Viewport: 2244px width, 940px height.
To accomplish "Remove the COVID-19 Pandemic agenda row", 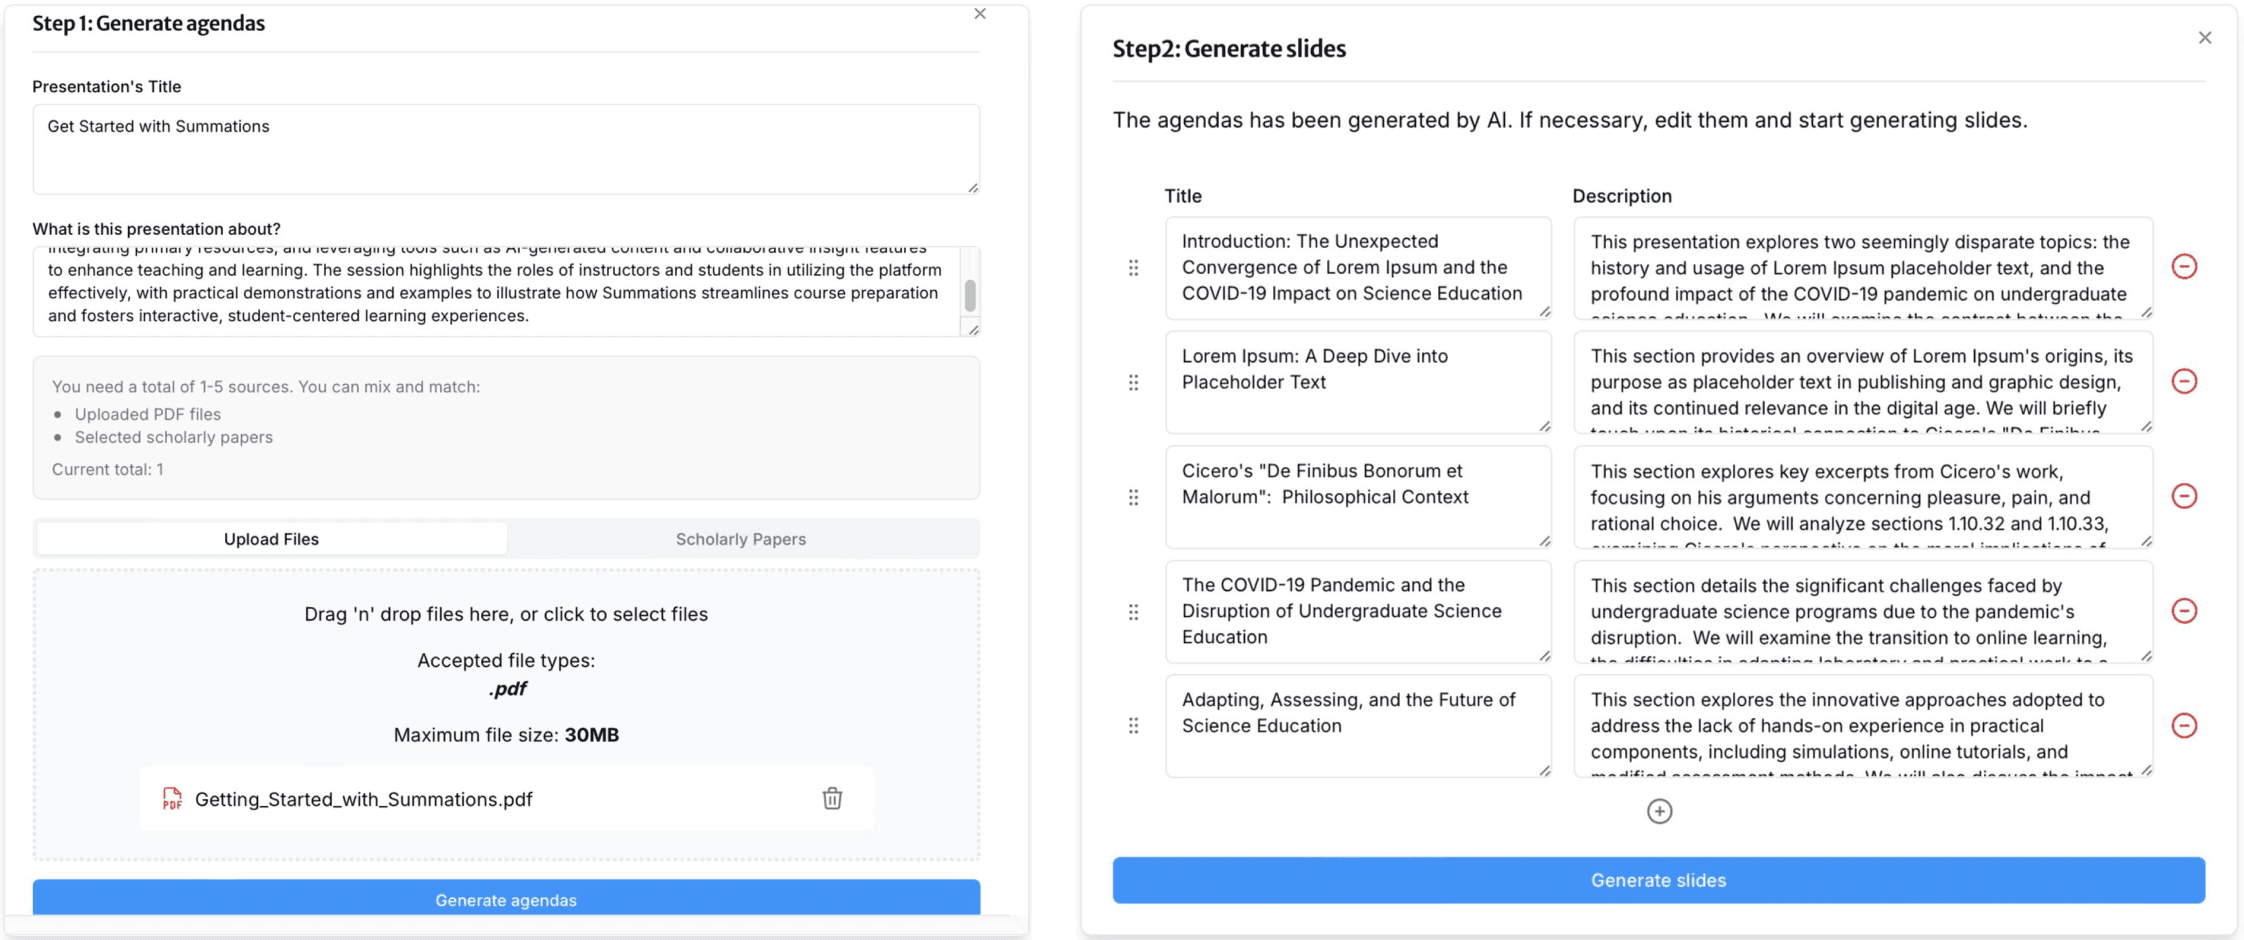I will point(2184,611).
